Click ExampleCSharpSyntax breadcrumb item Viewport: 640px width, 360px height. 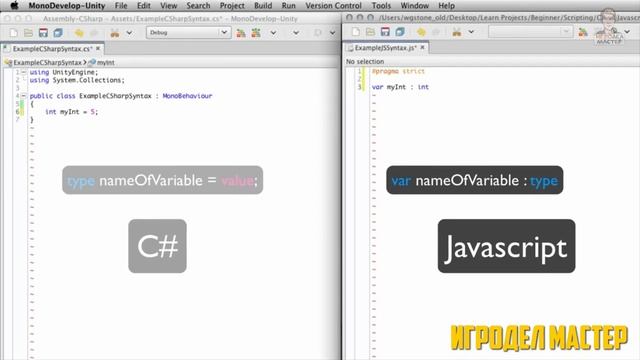(47, 62)
